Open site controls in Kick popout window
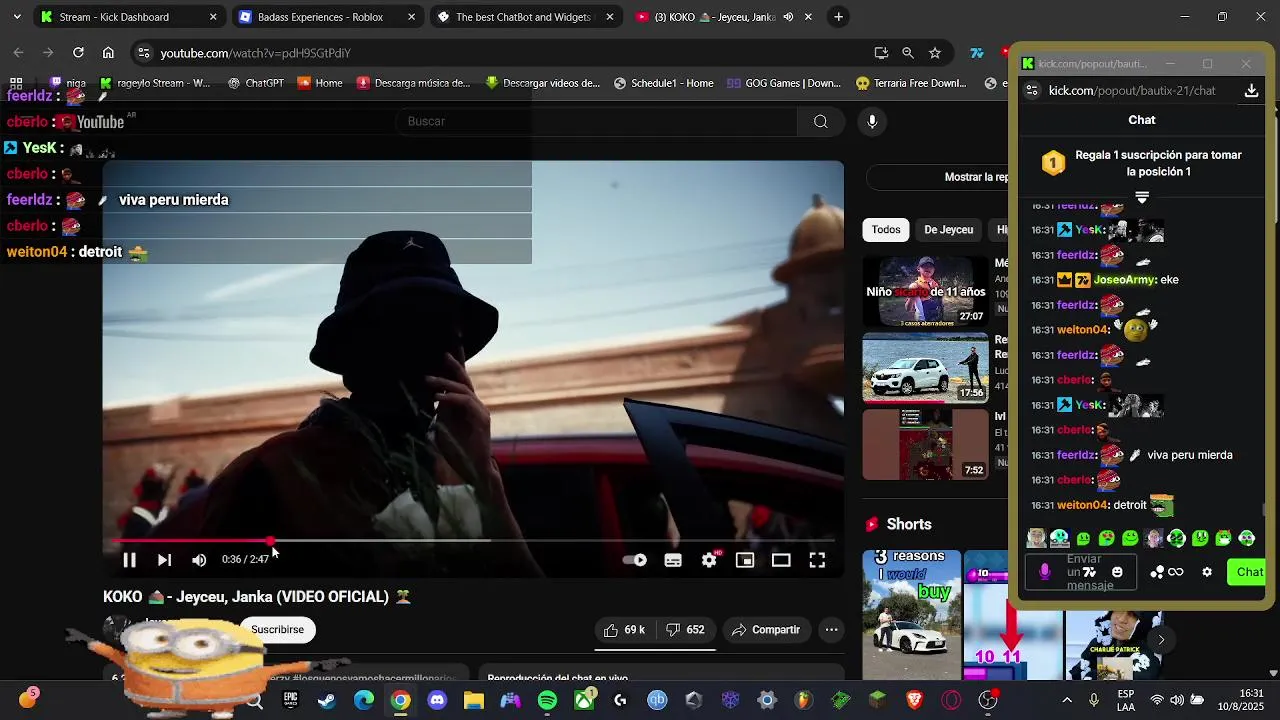1280x720 pixels. [x=1033, y=91]
